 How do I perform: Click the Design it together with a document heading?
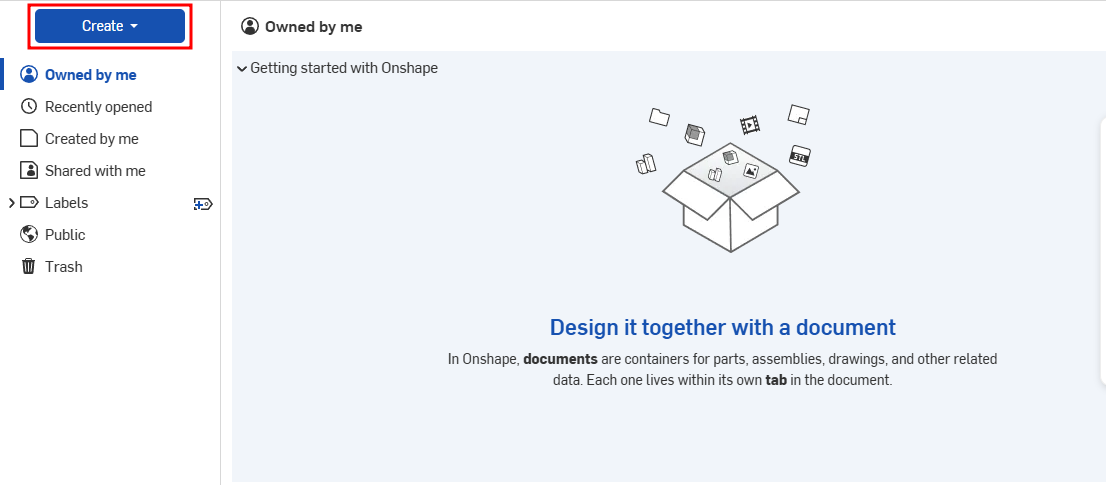[x=722, y=327]
